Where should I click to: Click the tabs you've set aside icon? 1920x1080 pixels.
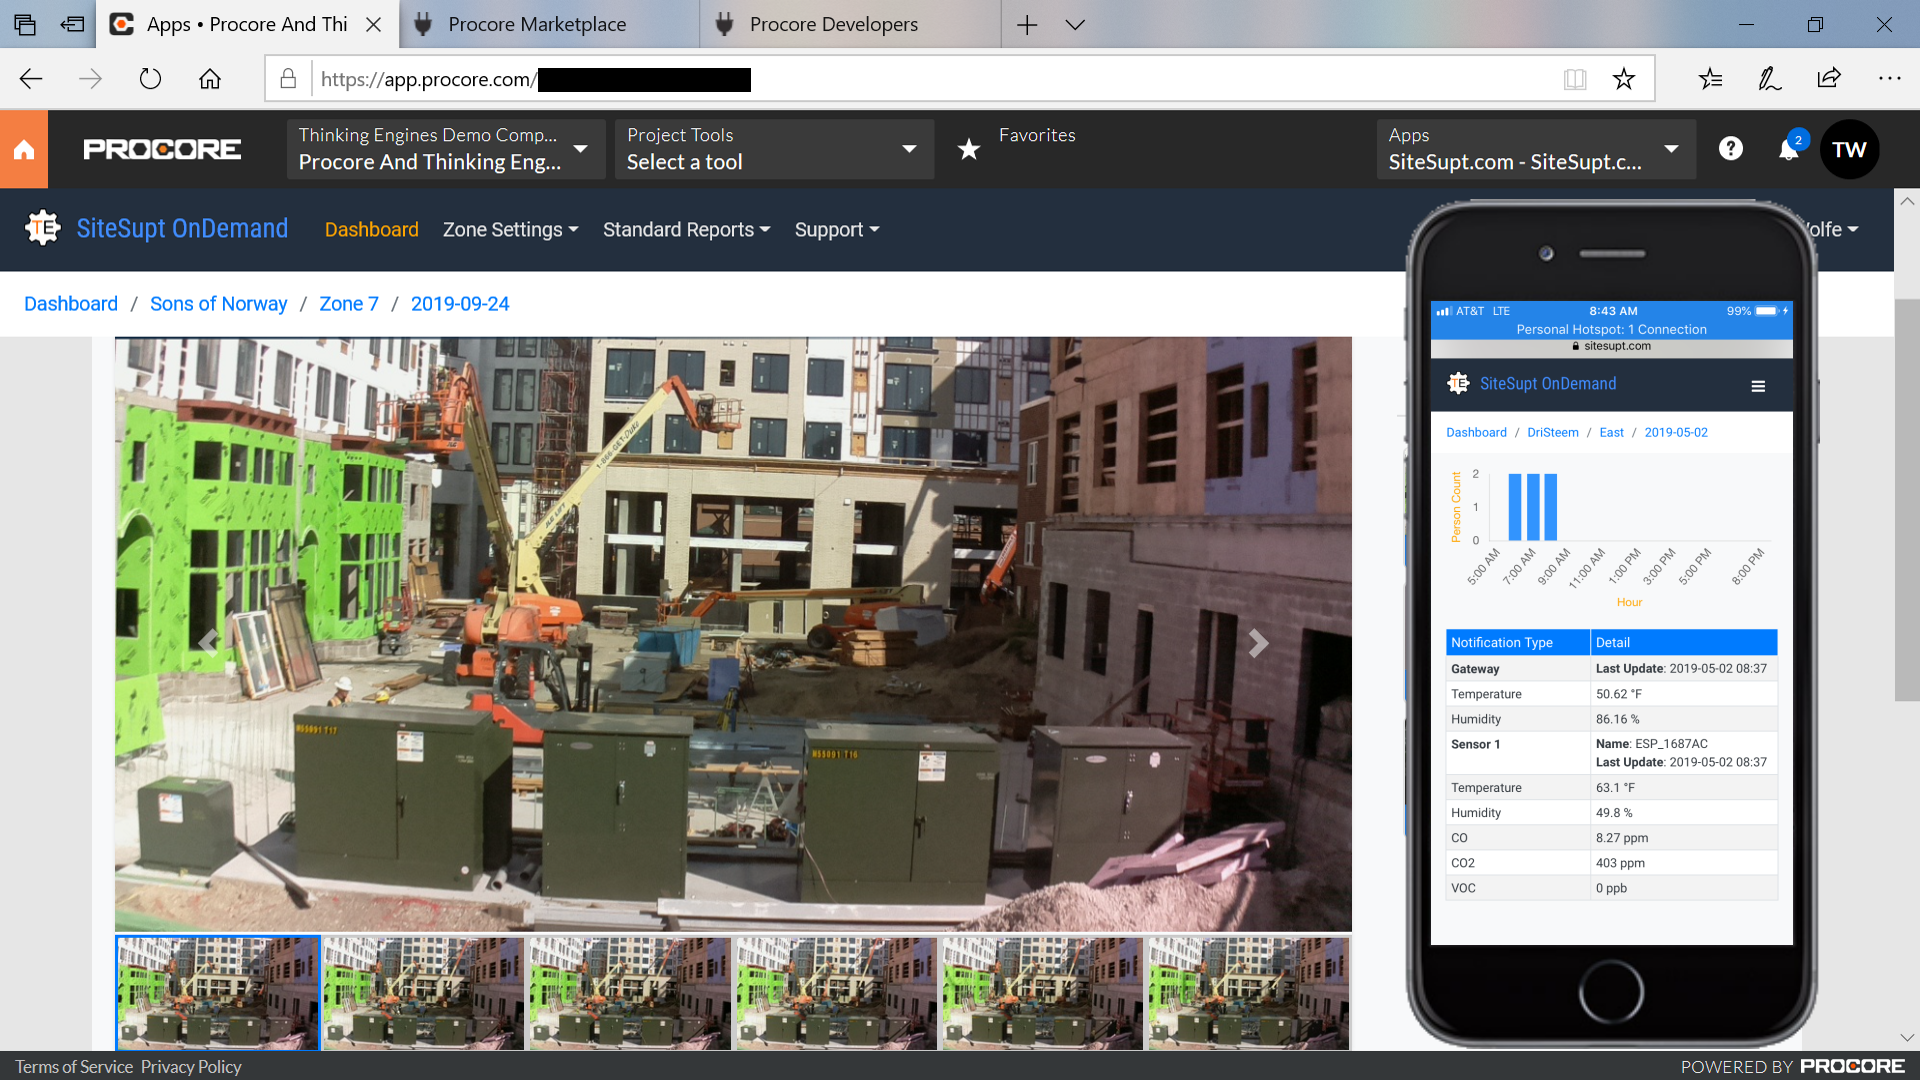24,24
